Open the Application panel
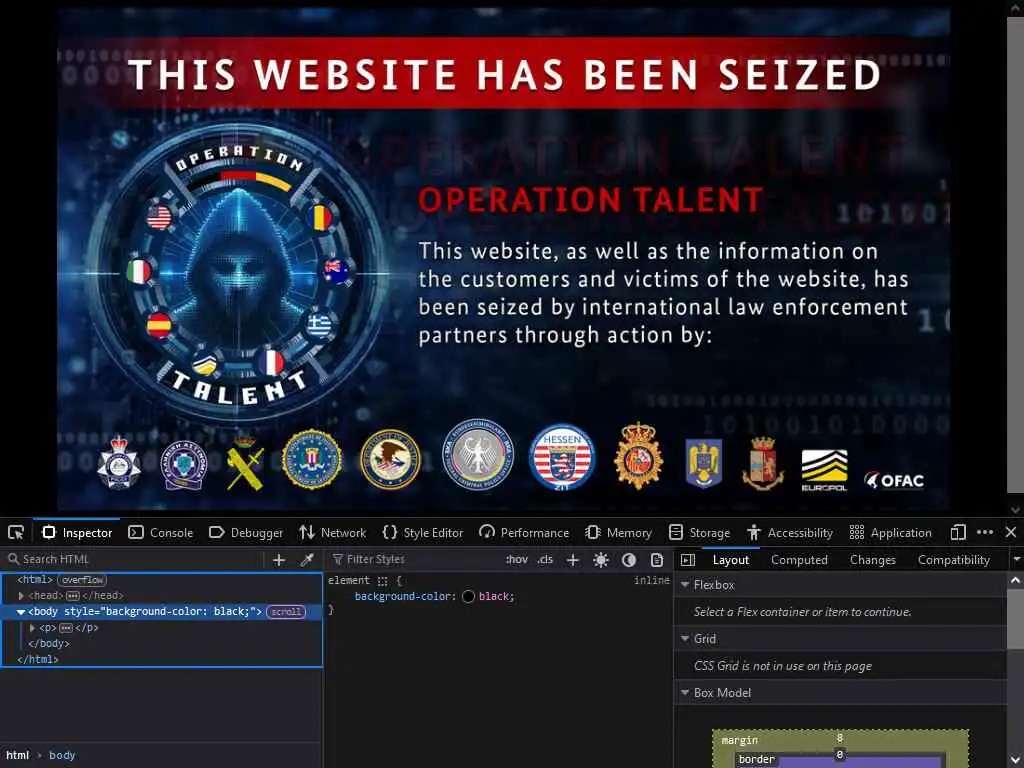This screenshot has width=1024, height=768. tap(891, 532)
